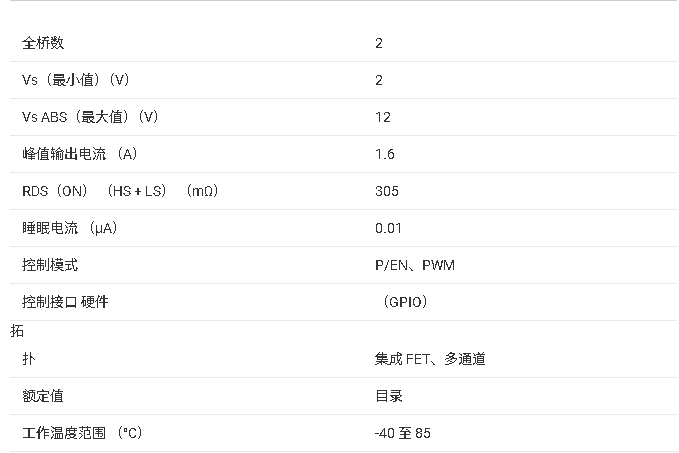Select the Vs ABS maximum value 12
This screenshot has height=453, width=679.
[x=383, y=117]
